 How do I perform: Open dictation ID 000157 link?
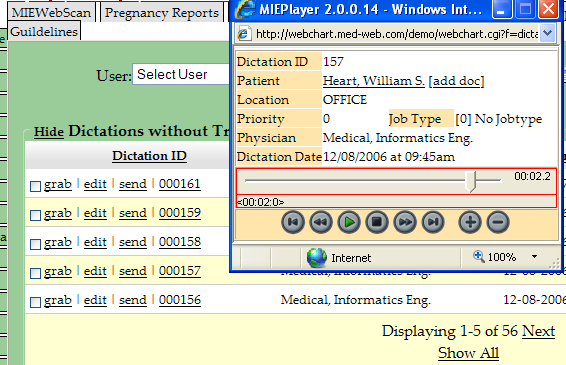180,271
